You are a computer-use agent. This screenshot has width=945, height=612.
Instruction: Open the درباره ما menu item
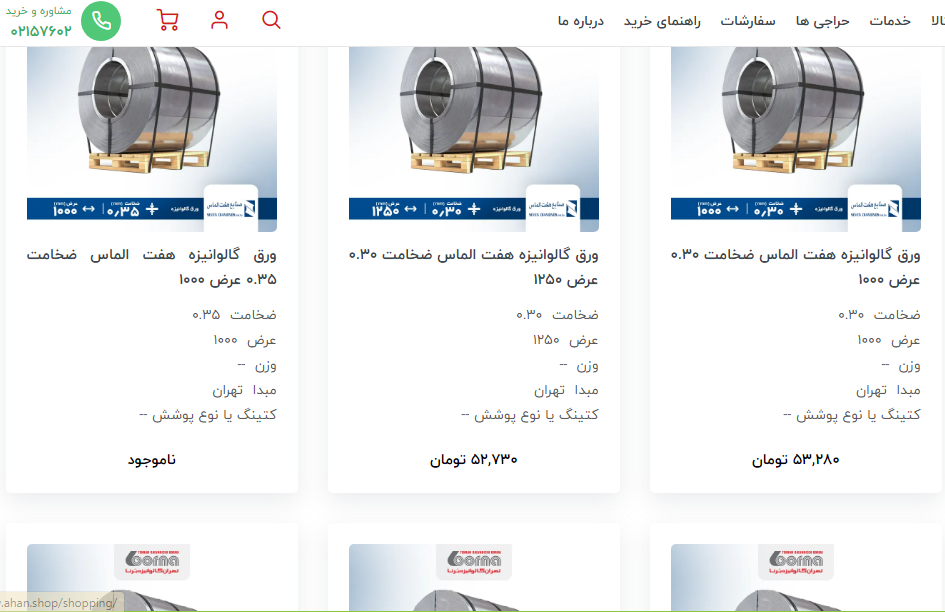(581, 21)
